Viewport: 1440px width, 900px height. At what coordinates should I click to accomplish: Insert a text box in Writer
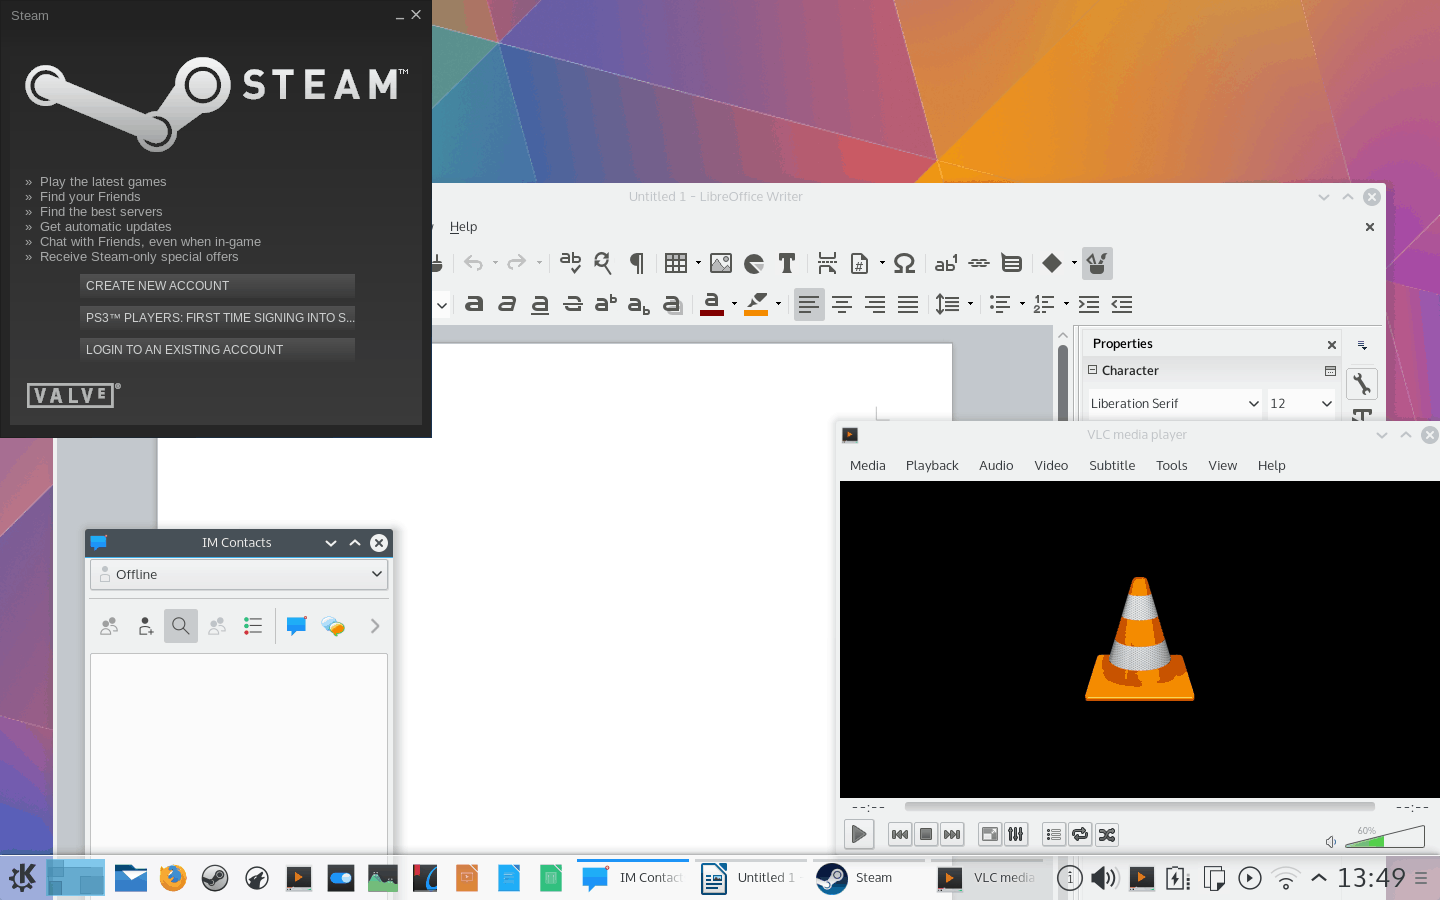(x=787, y=263)
